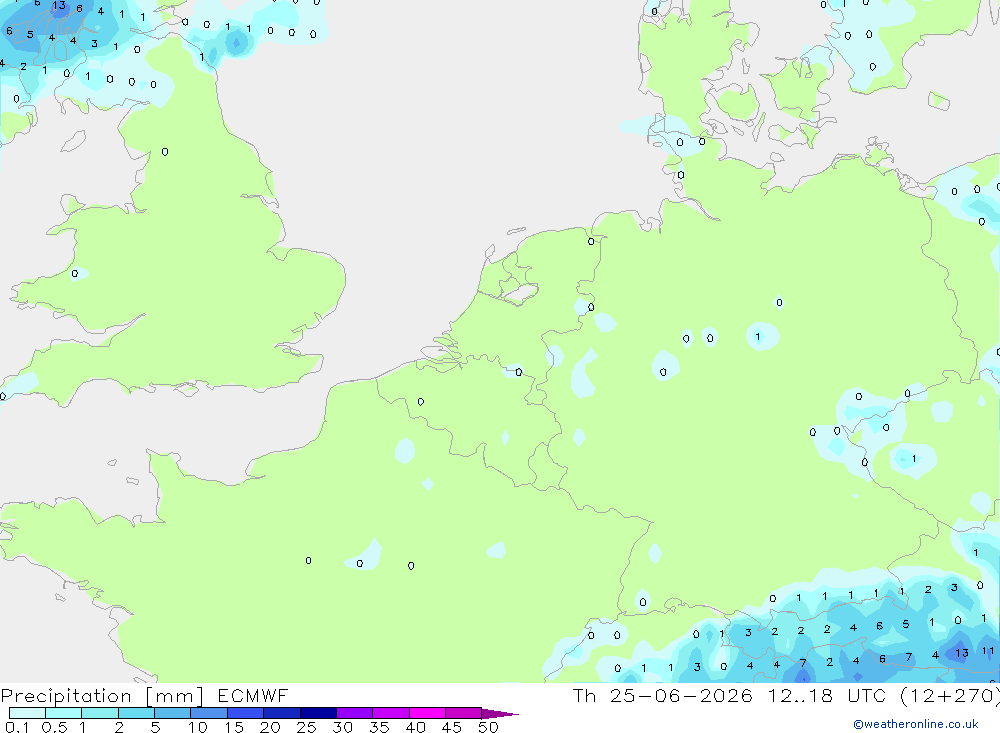Click the '30' legend scale label
This screenshot has height=733, width=1000.
[x=342, y=727]
